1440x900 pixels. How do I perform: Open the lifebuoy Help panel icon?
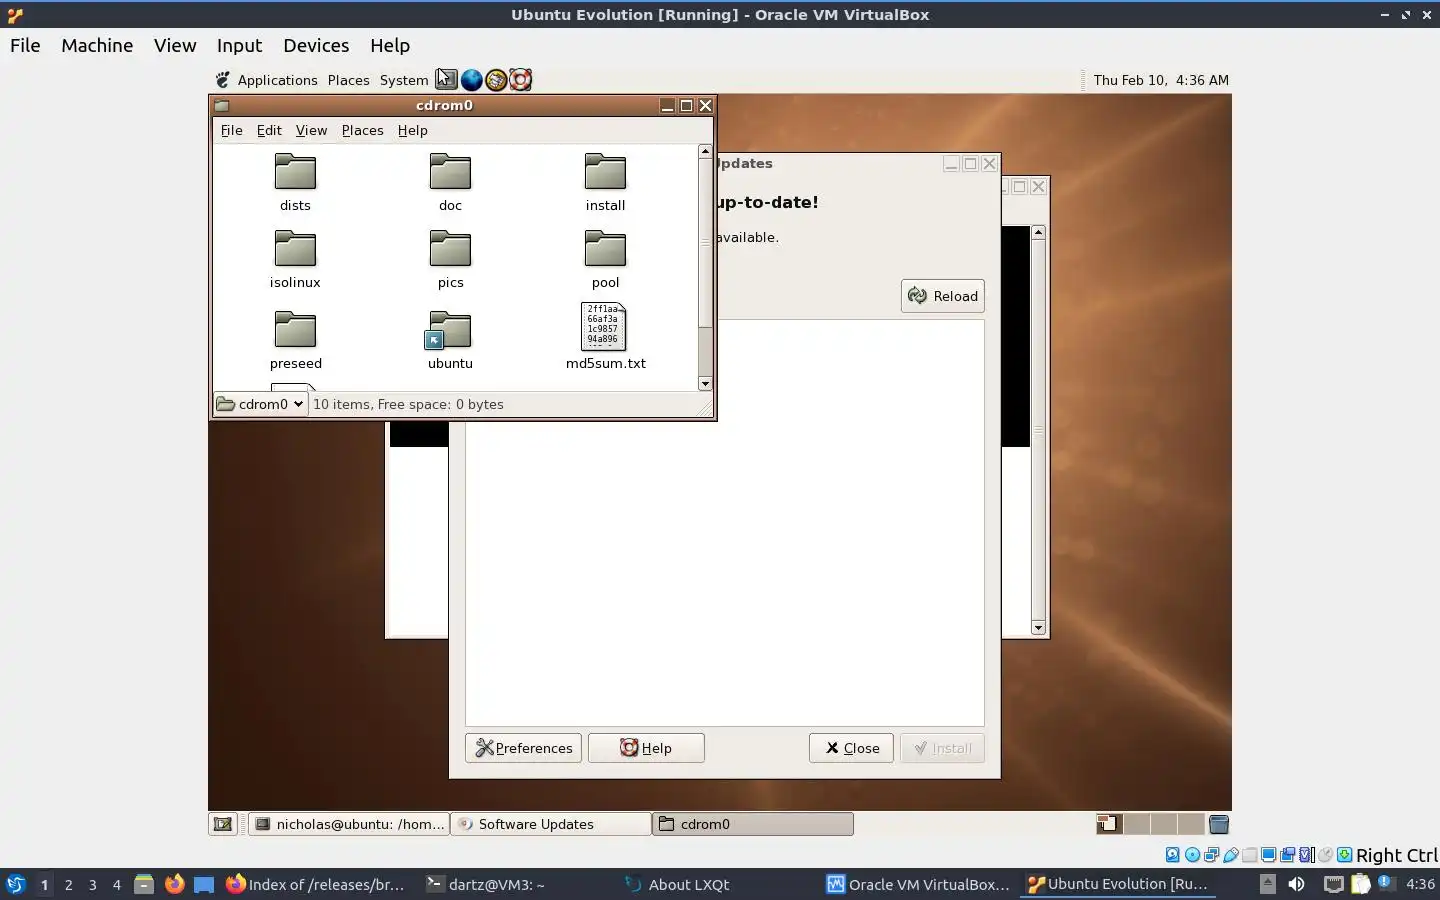tap(520, 79)
